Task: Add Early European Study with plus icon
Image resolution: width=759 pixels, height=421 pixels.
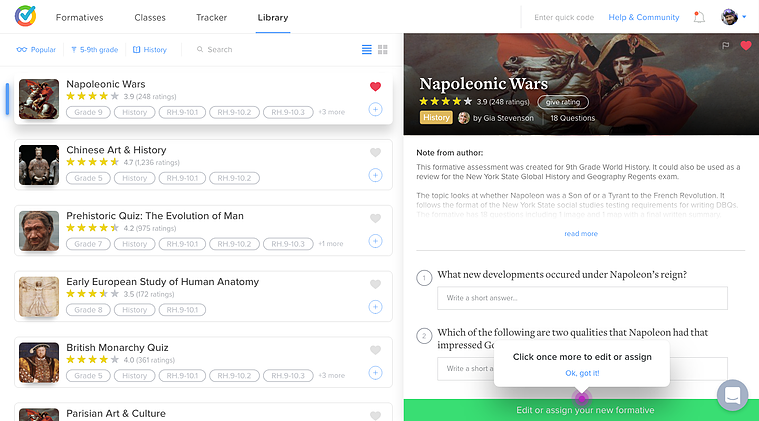Action: tap(375, 307)
